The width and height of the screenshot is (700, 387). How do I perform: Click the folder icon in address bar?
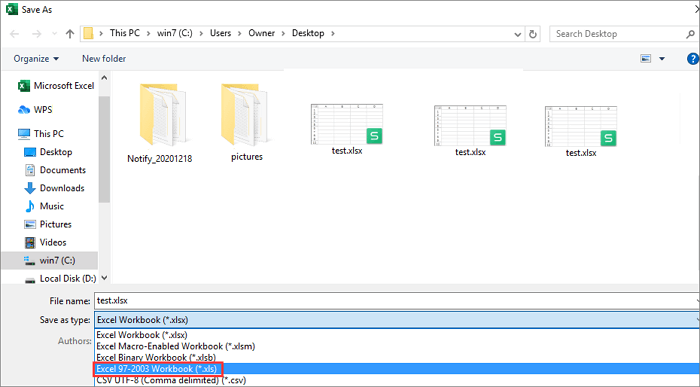tap(88, 33)
